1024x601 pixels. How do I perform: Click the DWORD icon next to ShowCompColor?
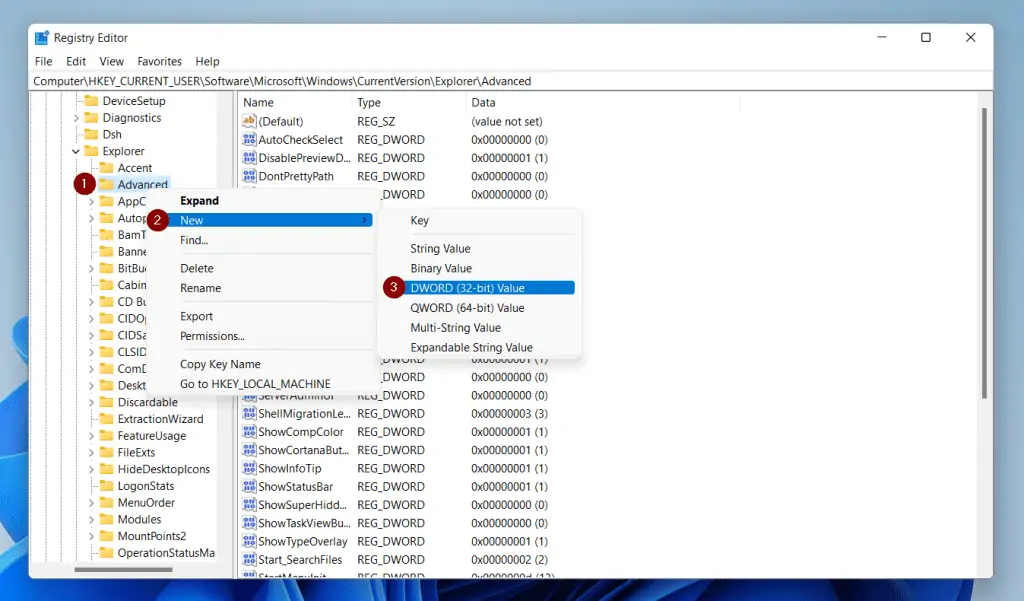click(247, 431)
